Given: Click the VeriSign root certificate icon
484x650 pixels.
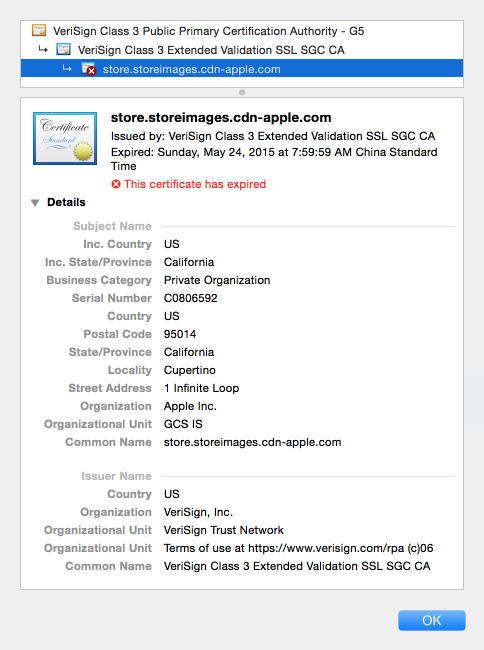Looking at the screenshot, I should (39, 31).
